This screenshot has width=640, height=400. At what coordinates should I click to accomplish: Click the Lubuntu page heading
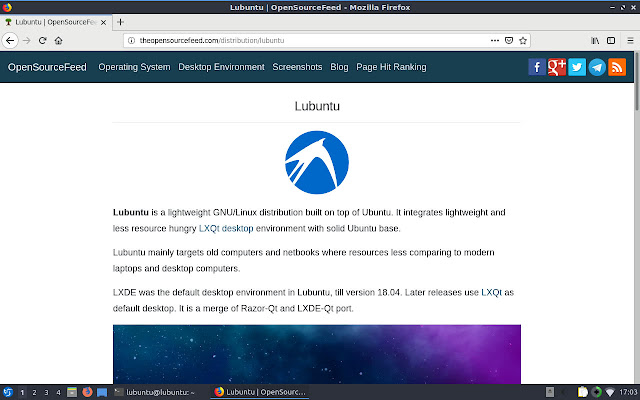tap(317, 106)
